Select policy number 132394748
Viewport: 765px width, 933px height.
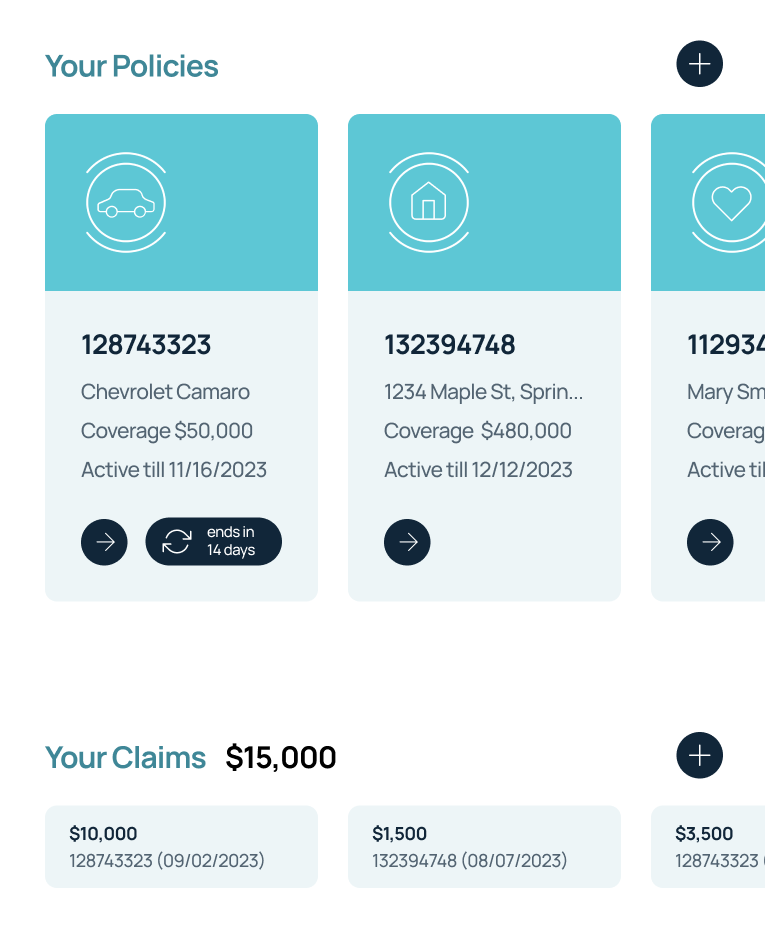pyautogui.click(x=449, y=345)
